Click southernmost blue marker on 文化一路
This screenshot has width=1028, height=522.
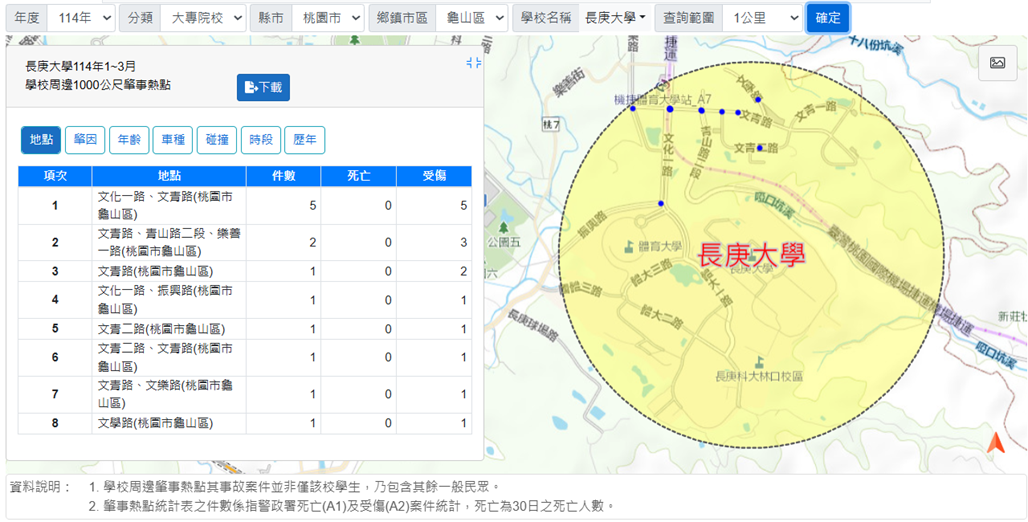(660, 204)
